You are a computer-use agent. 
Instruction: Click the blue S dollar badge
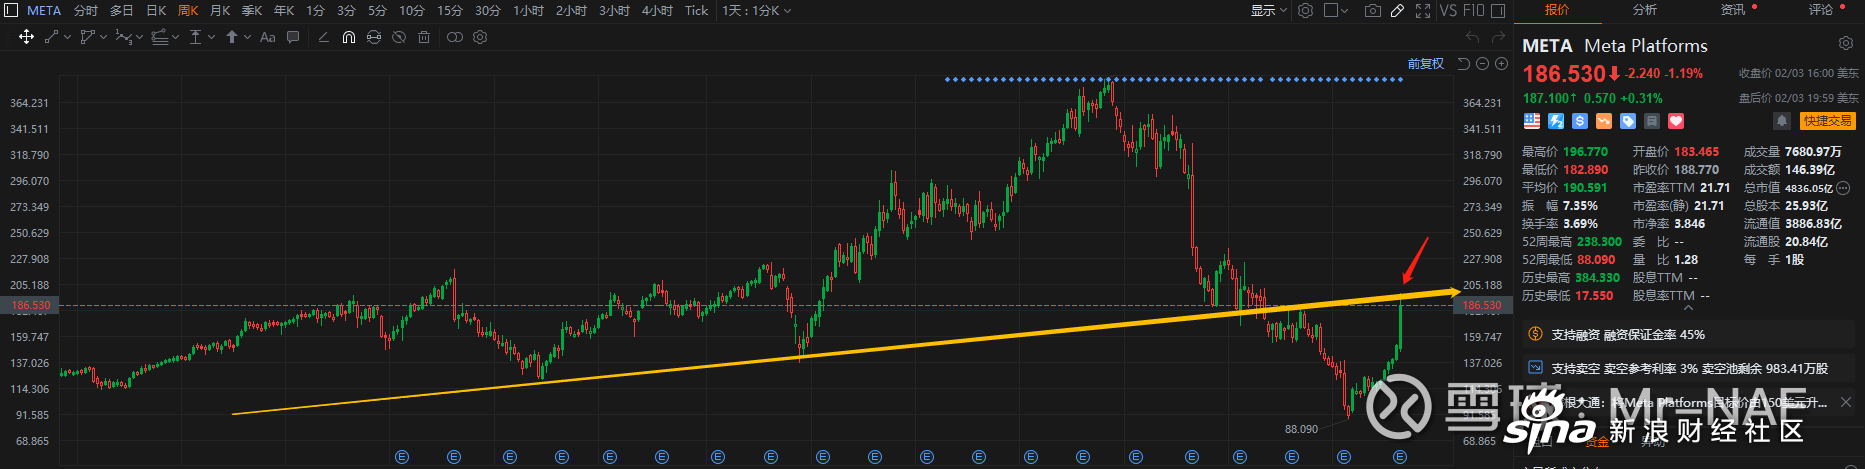tap(1580, 121)
